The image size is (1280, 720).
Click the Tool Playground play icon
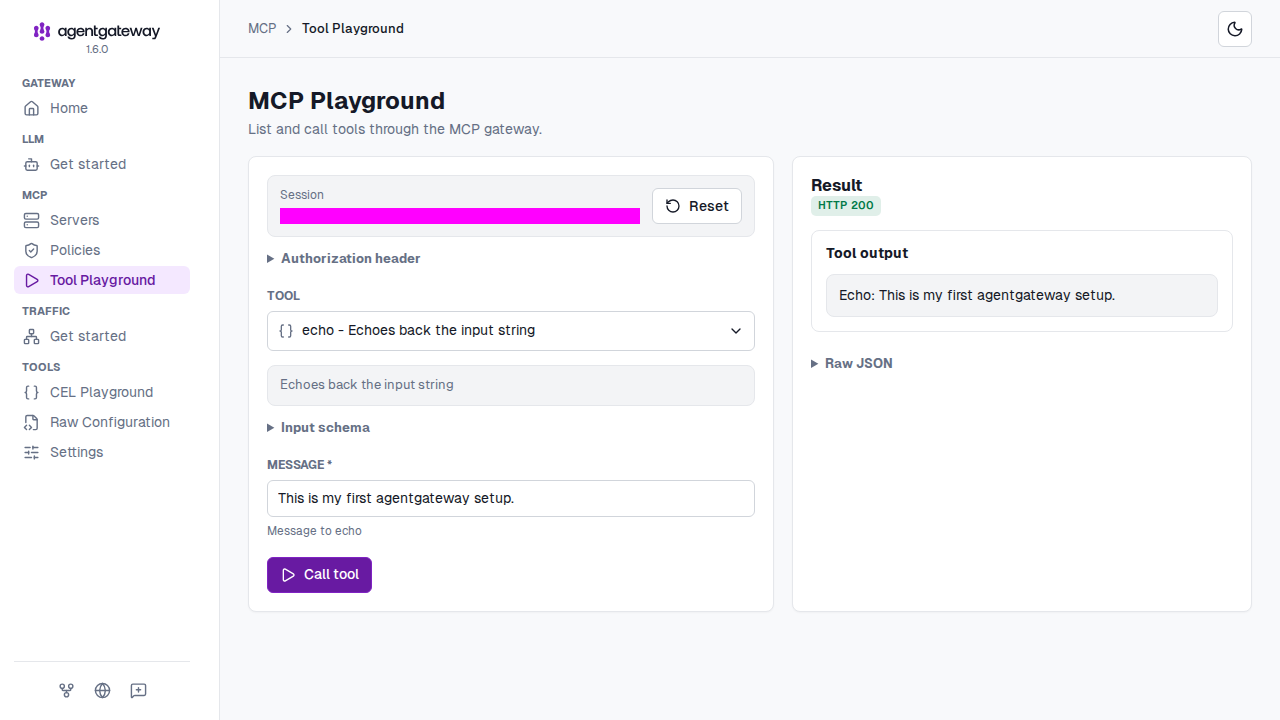[32, 280]
